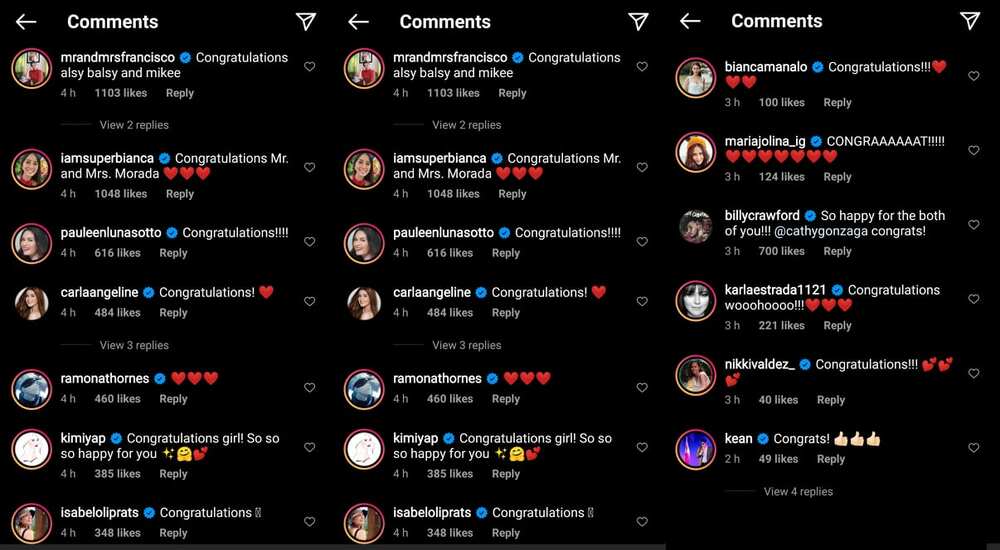1000x550 pixels.
Task: Tap the heart next to karlaestrada1121's comment
Action: [x=973, y=299]
